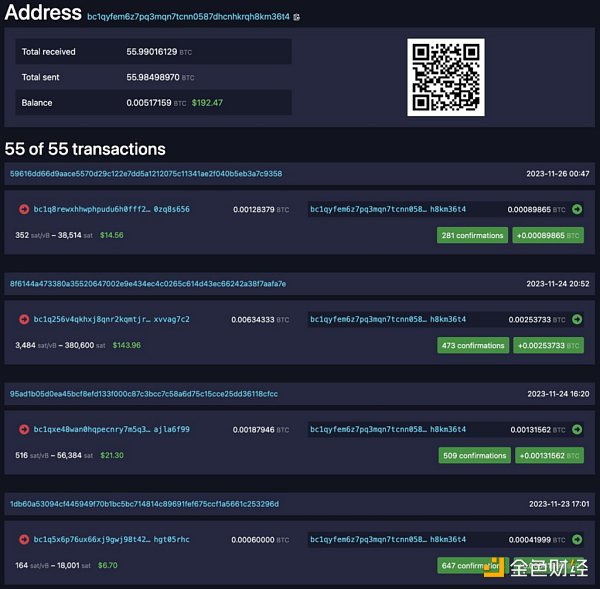Click the +0.00253733 BTC amount badge
This screenshot has height=589, width=600.
[548, 345]
